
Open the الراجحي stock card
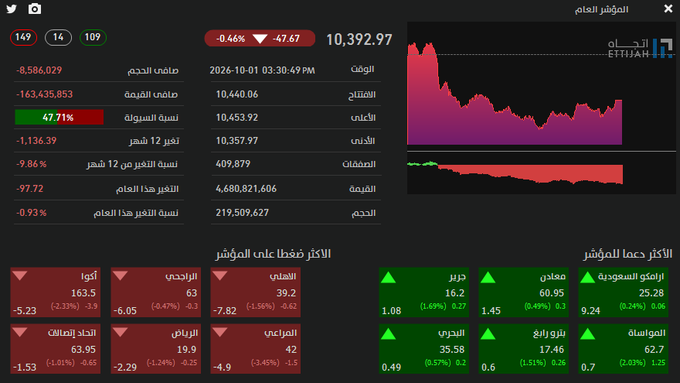(156, 292)
